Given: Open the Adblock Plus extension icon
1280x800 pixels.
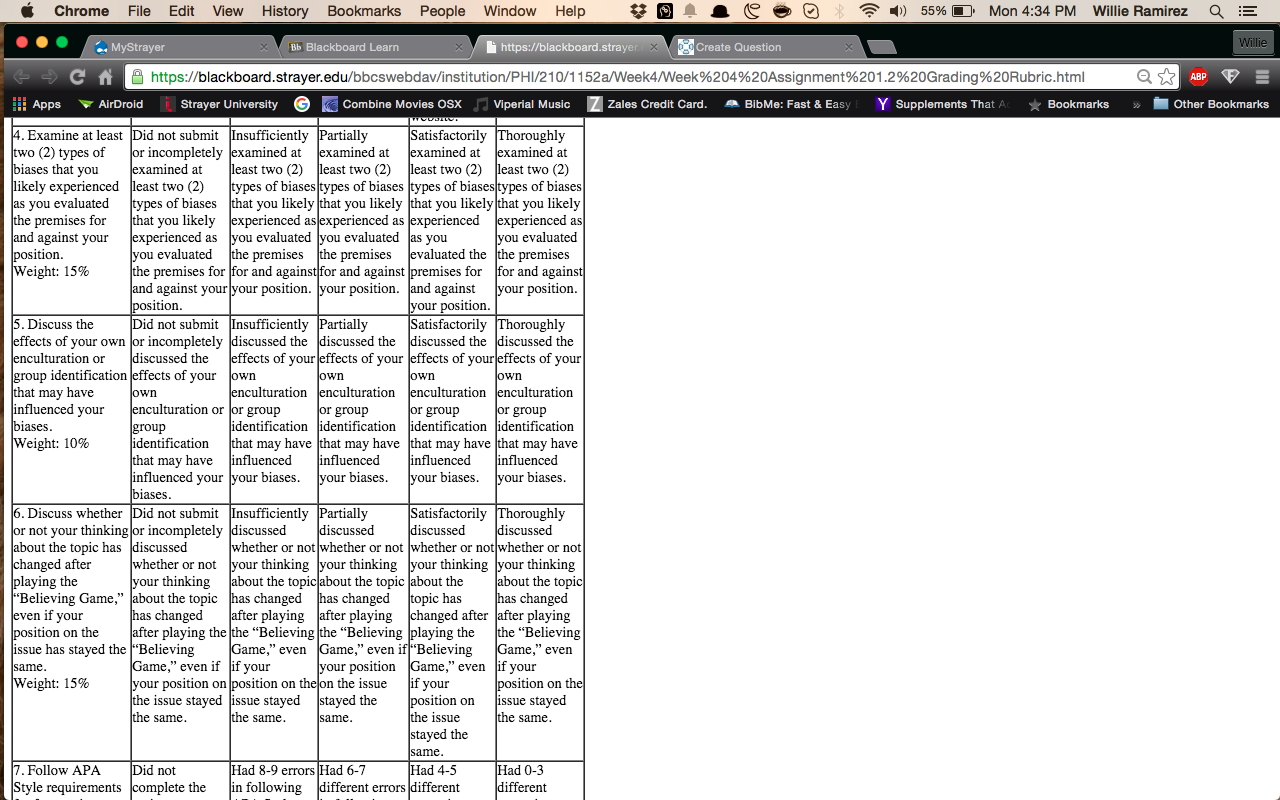Looking at the screenshot, I should [1198, 77].
